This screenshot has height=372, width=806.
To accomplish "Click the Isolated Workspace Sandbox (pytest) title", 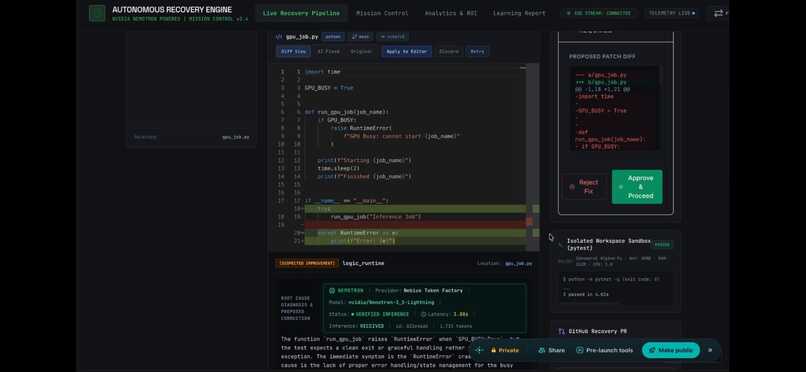I will tap(609, 244).
